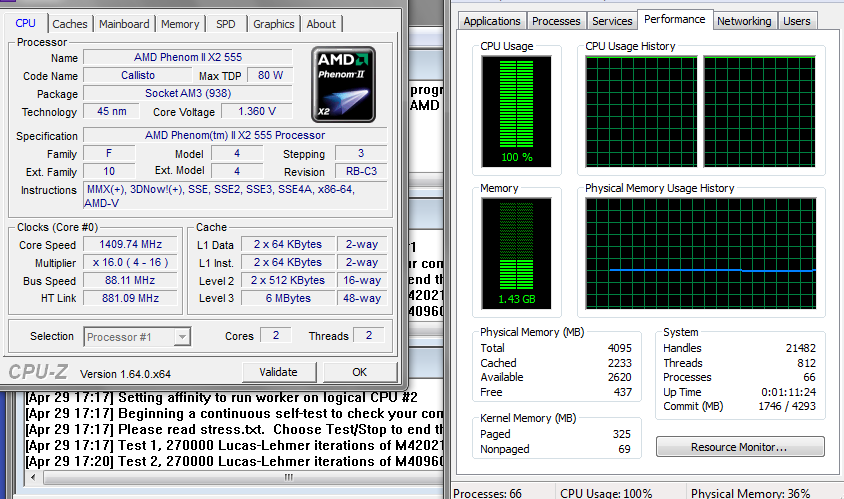Click the Callisto code name value
The image size is (844, 499).
pyautogui.click(x=138, y=75)
